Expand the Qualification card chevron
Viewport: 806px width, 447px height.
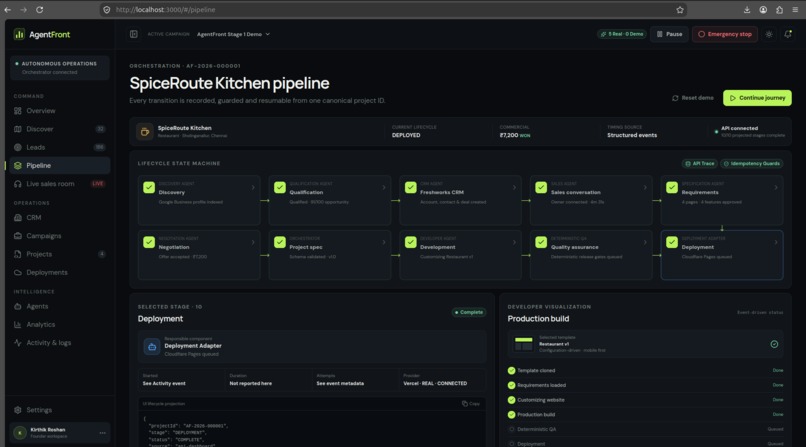point(383,188)
